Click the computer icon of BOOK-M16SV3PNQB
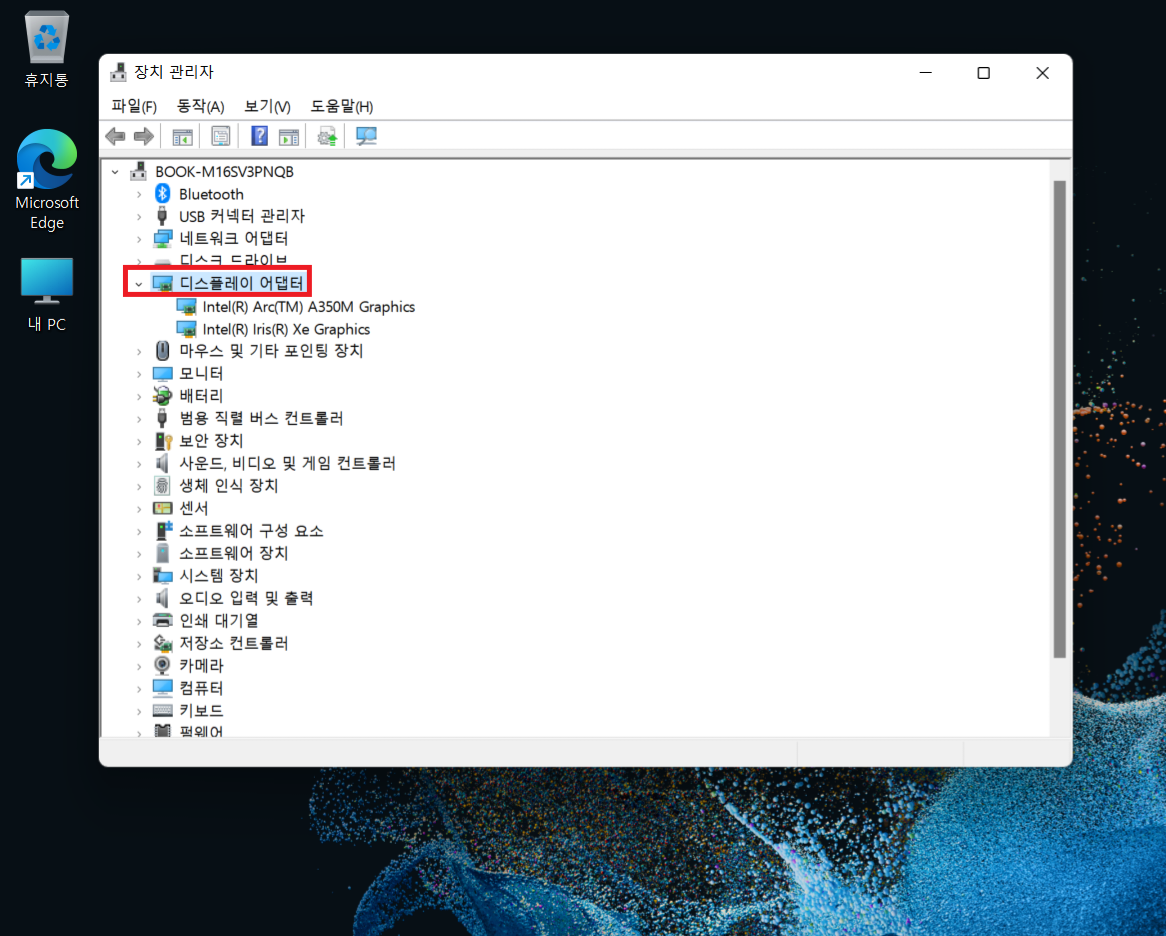Image resolution: width=1166 pixels, height=936 pixels. (x=139, y=171)
